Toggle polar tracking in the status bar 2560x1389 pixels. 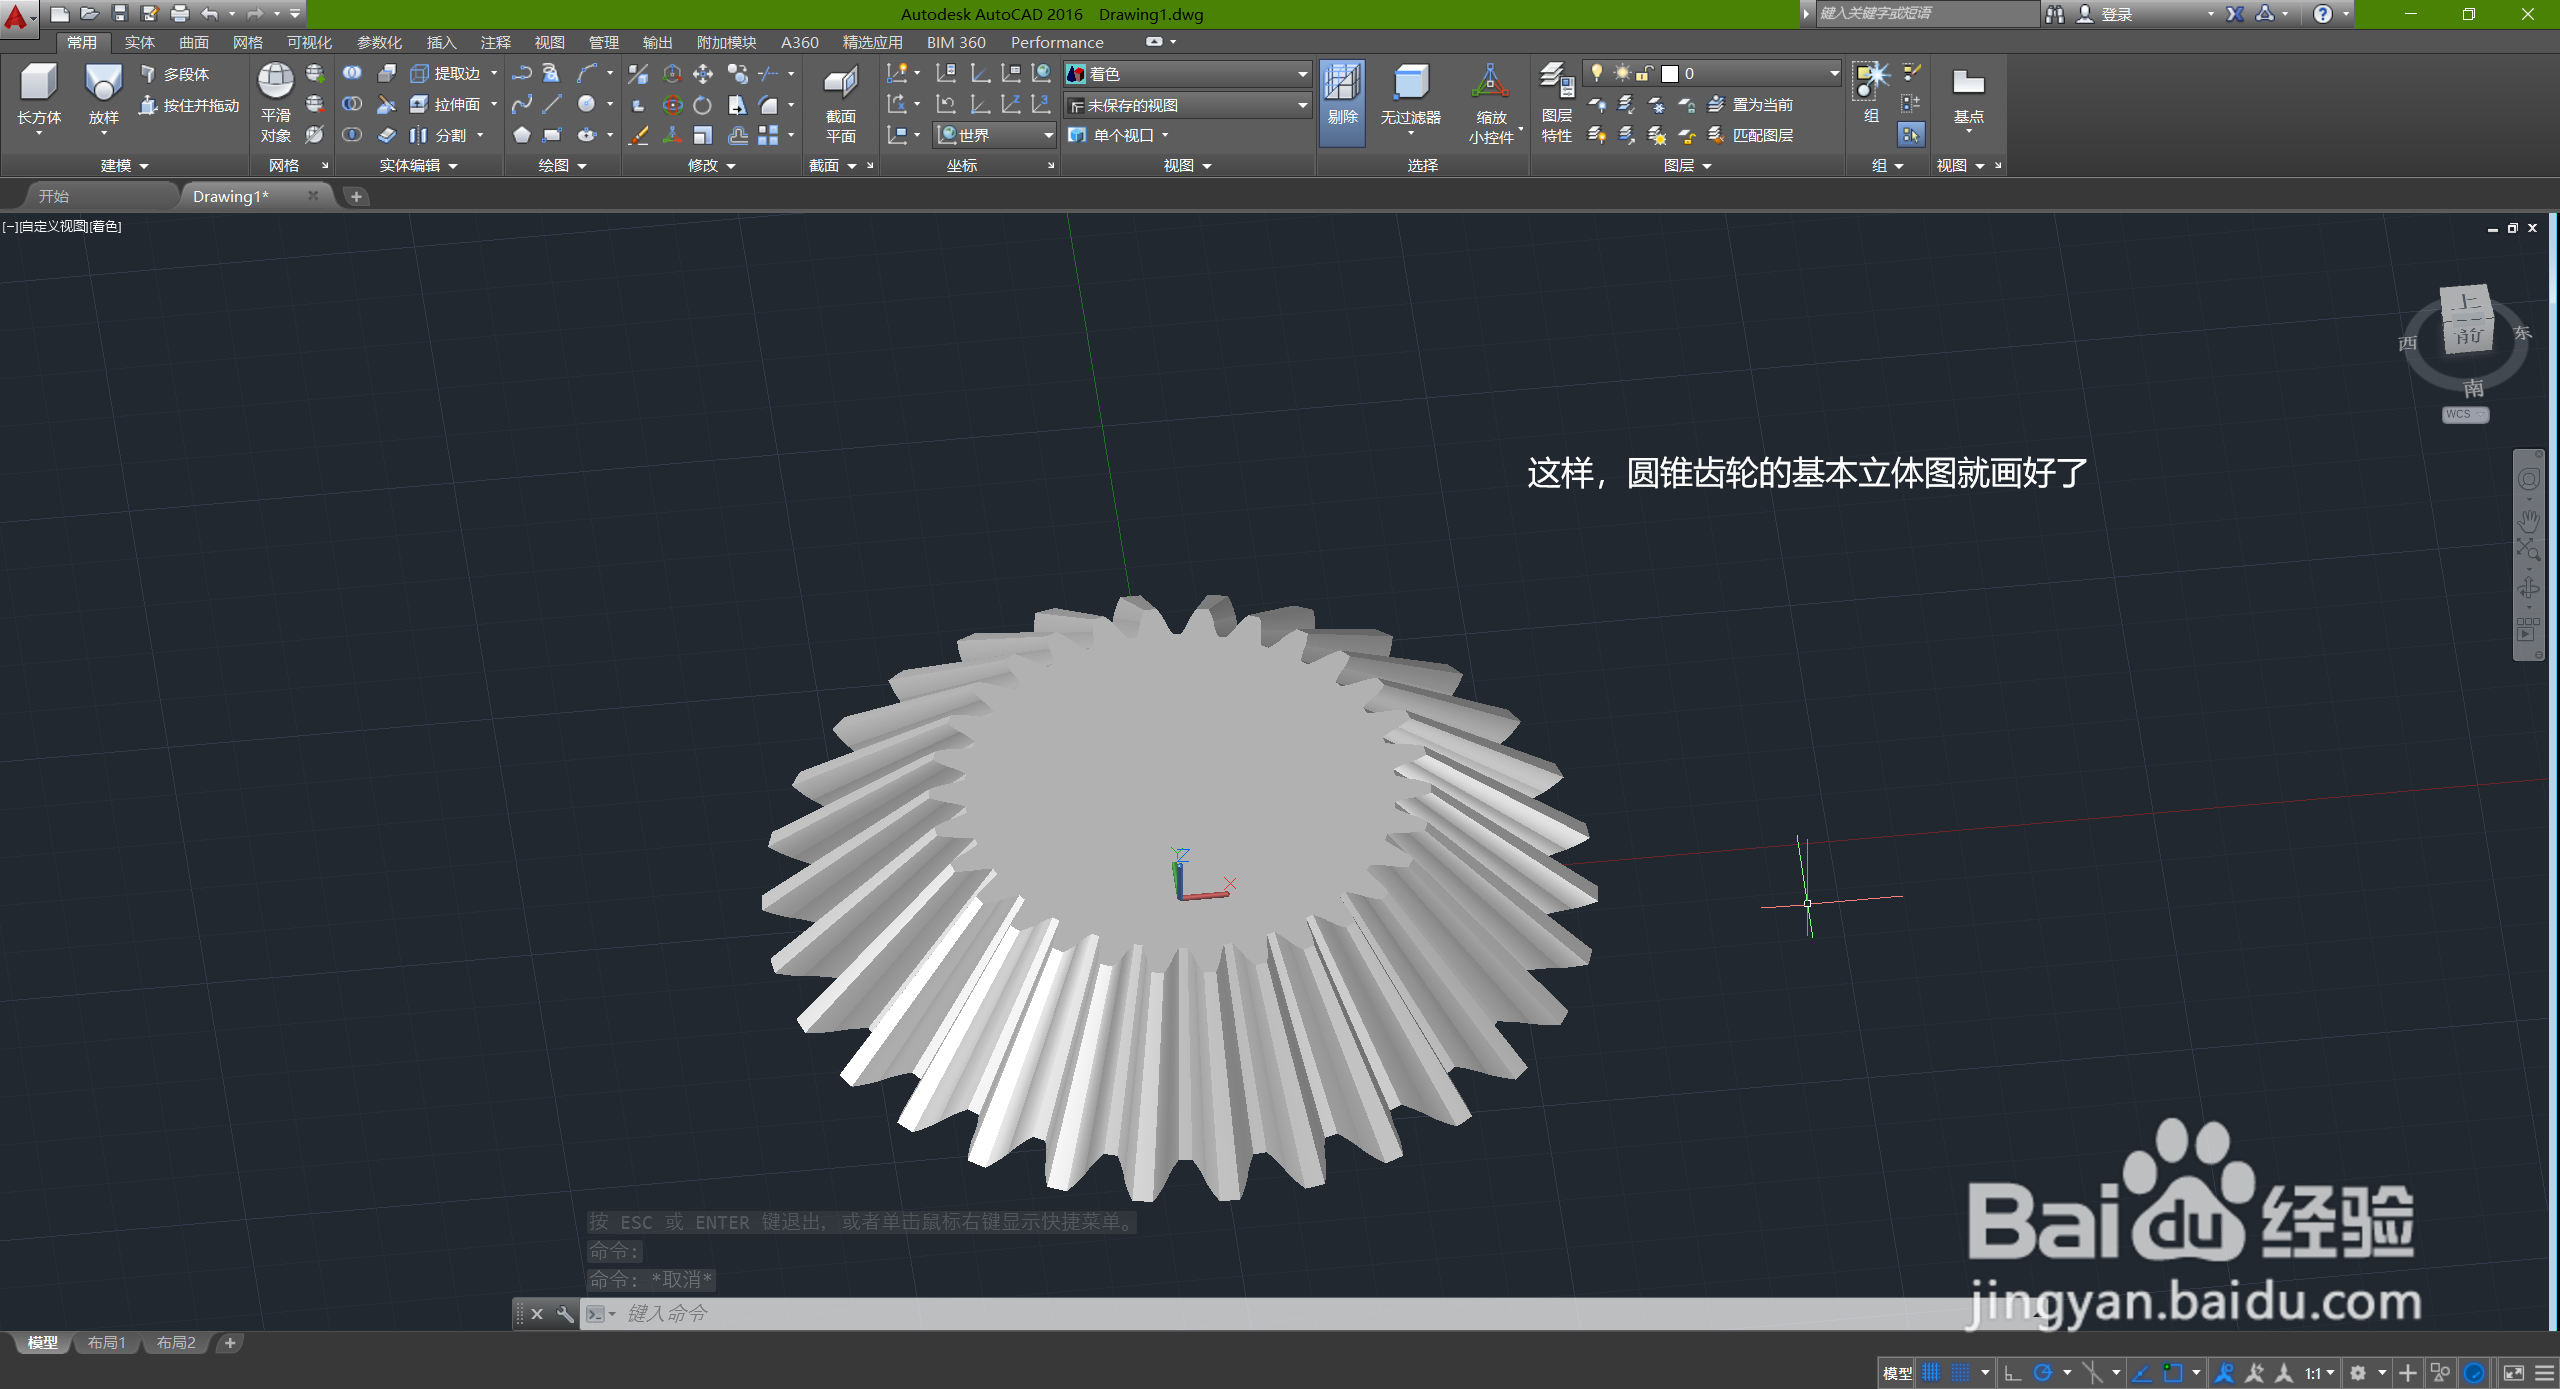pos(2043,1373)
